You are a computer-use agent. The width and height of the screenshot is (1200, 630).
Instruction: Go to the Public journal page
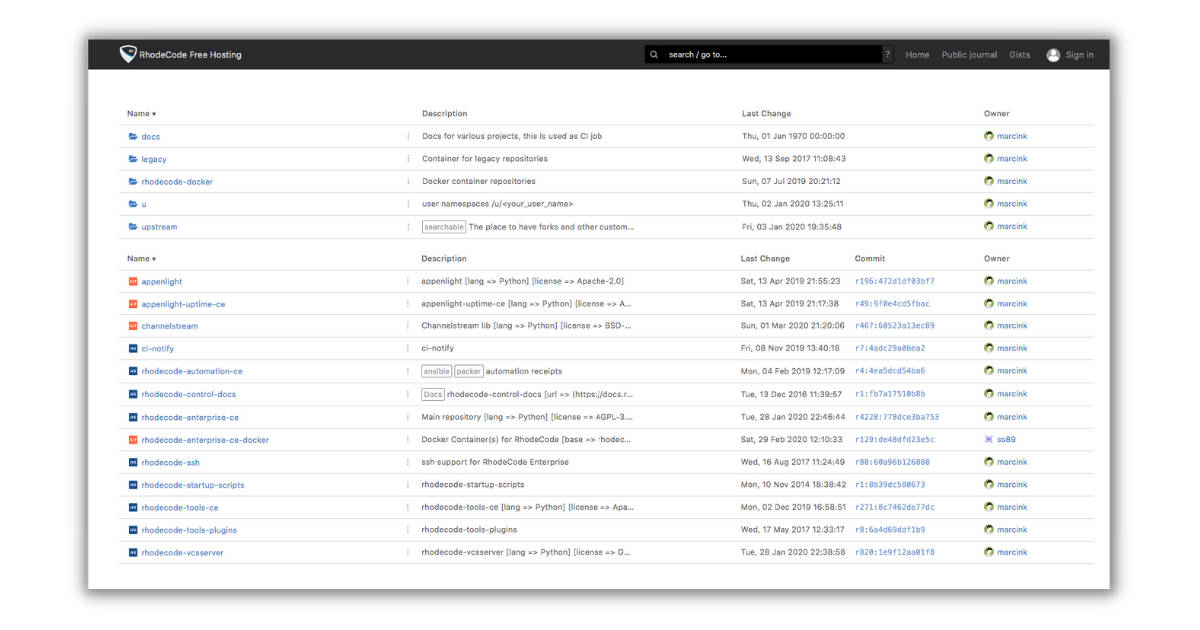pos(968,54)
